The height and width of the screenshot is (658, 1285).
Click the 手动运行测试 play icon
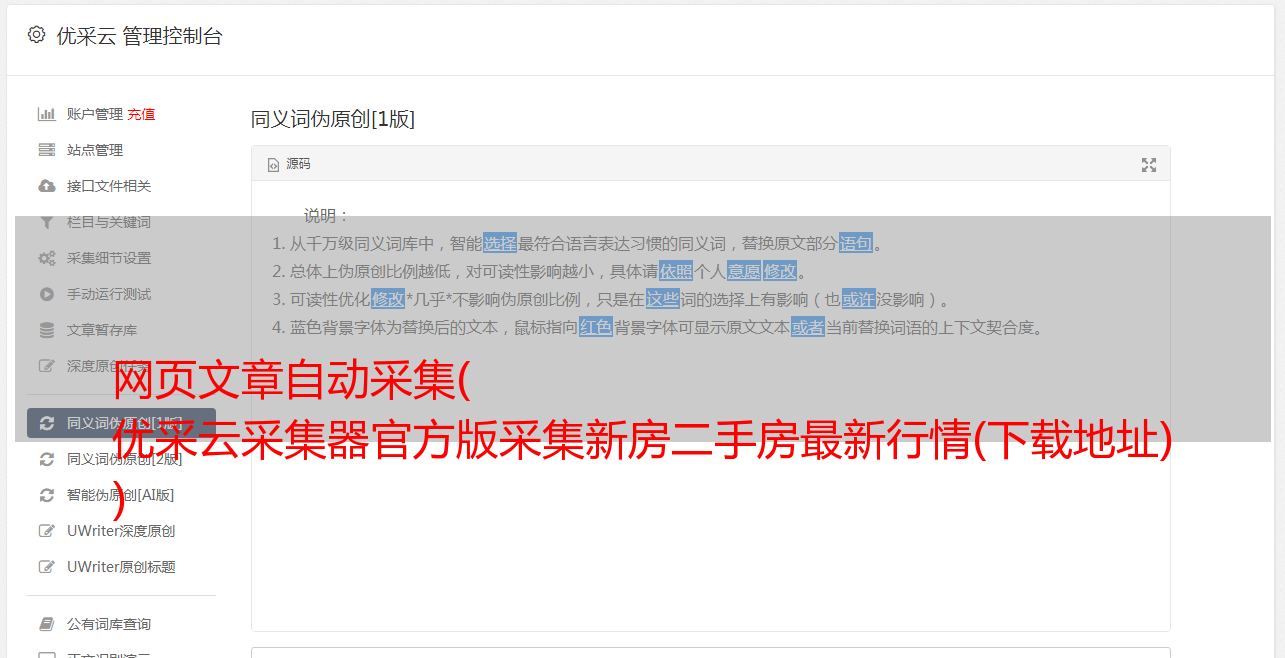tap(46, 294)
